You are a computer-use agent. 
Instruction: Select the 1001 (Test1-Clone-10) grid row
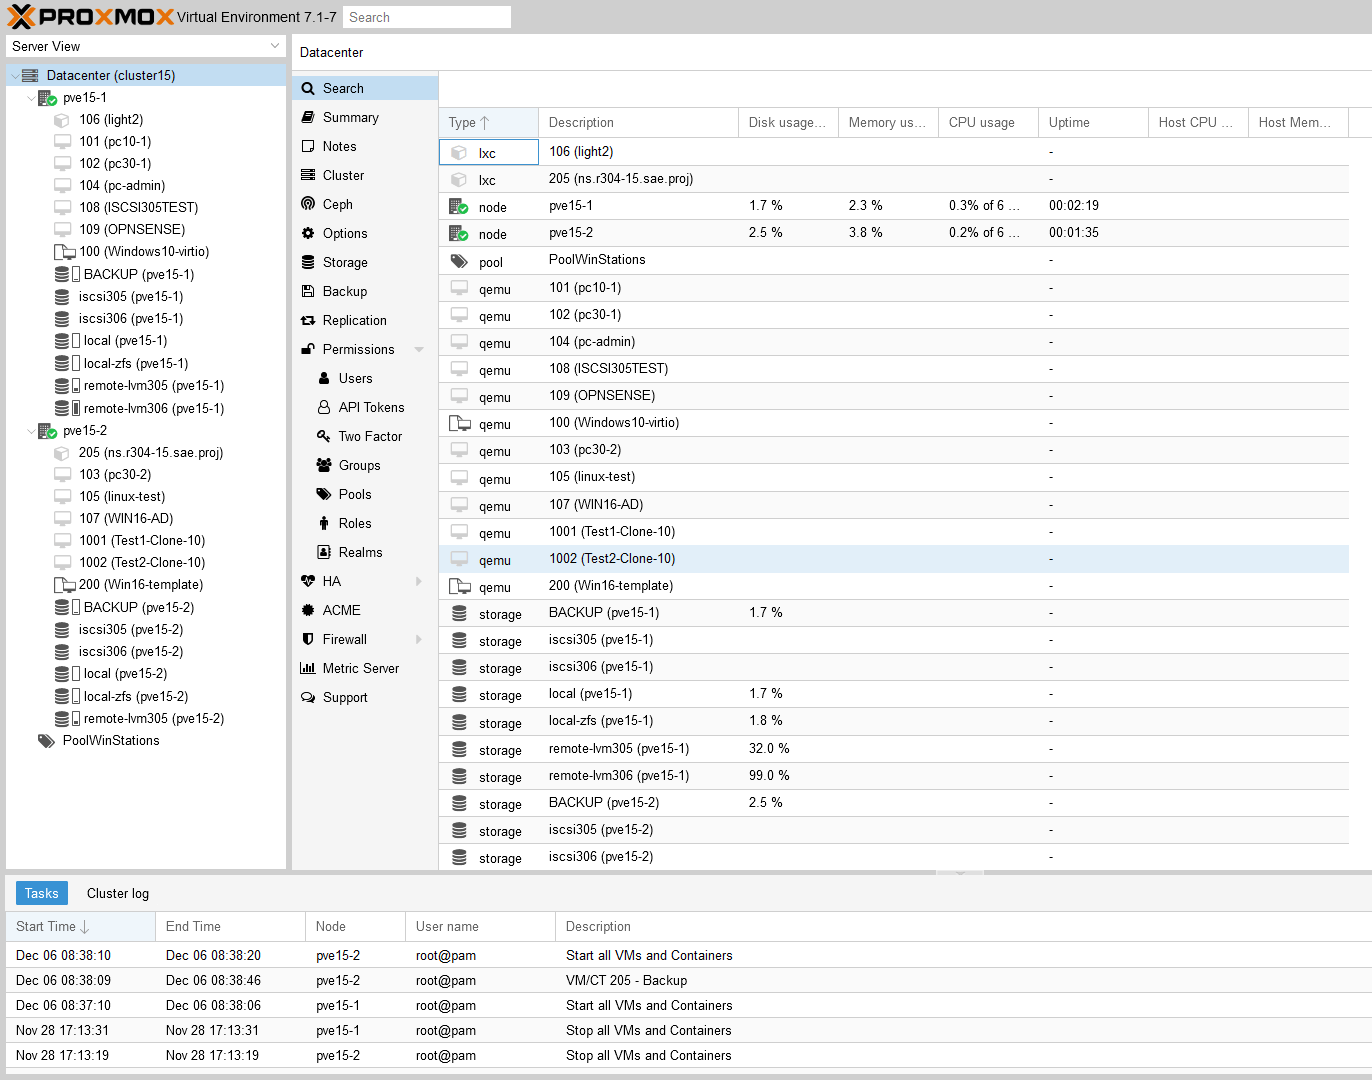tap(893, 532)
